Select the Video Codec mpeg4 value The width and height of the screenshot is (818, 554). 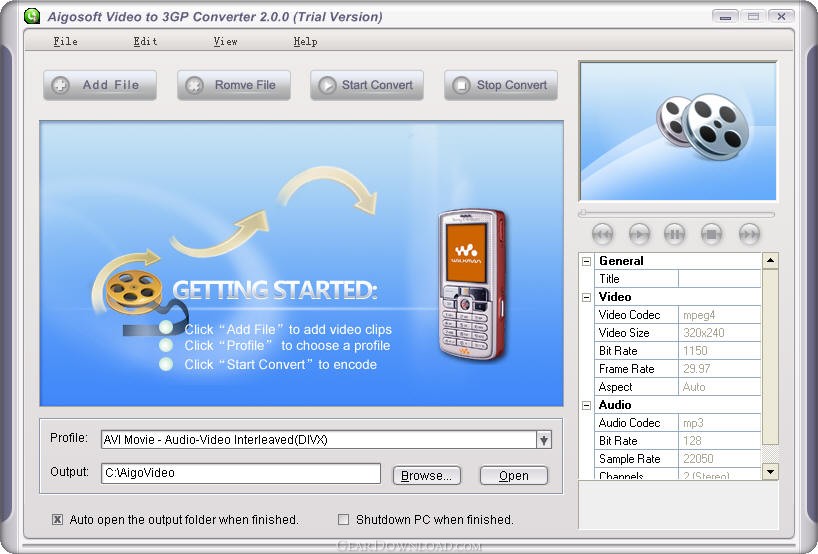(x=719, y=315)
